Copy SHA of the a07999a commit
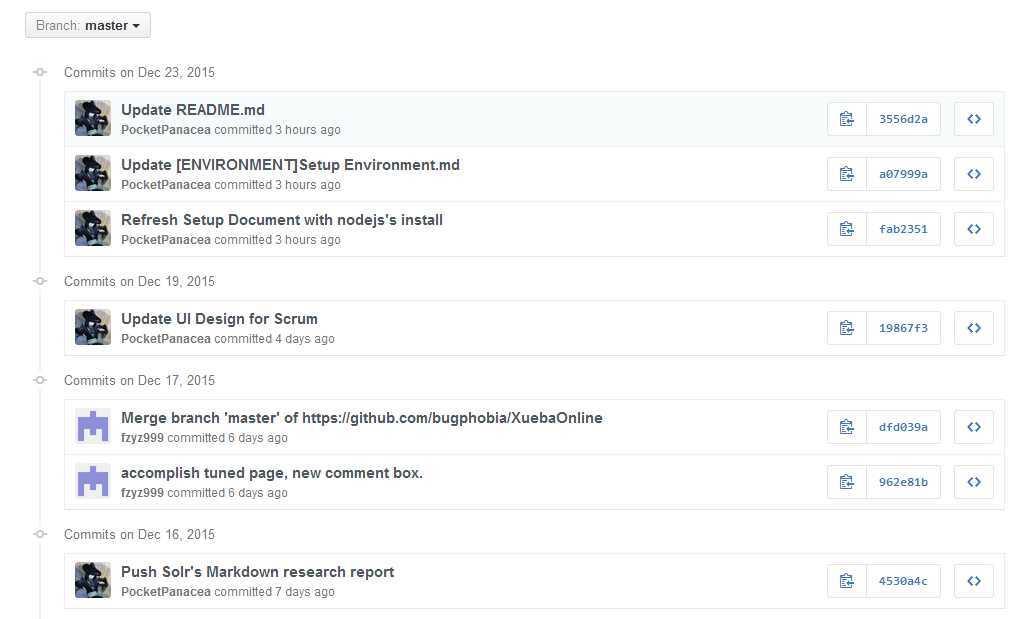Image resolution: width=1035 pixels, height=619 pixels. tap(847, 174)
